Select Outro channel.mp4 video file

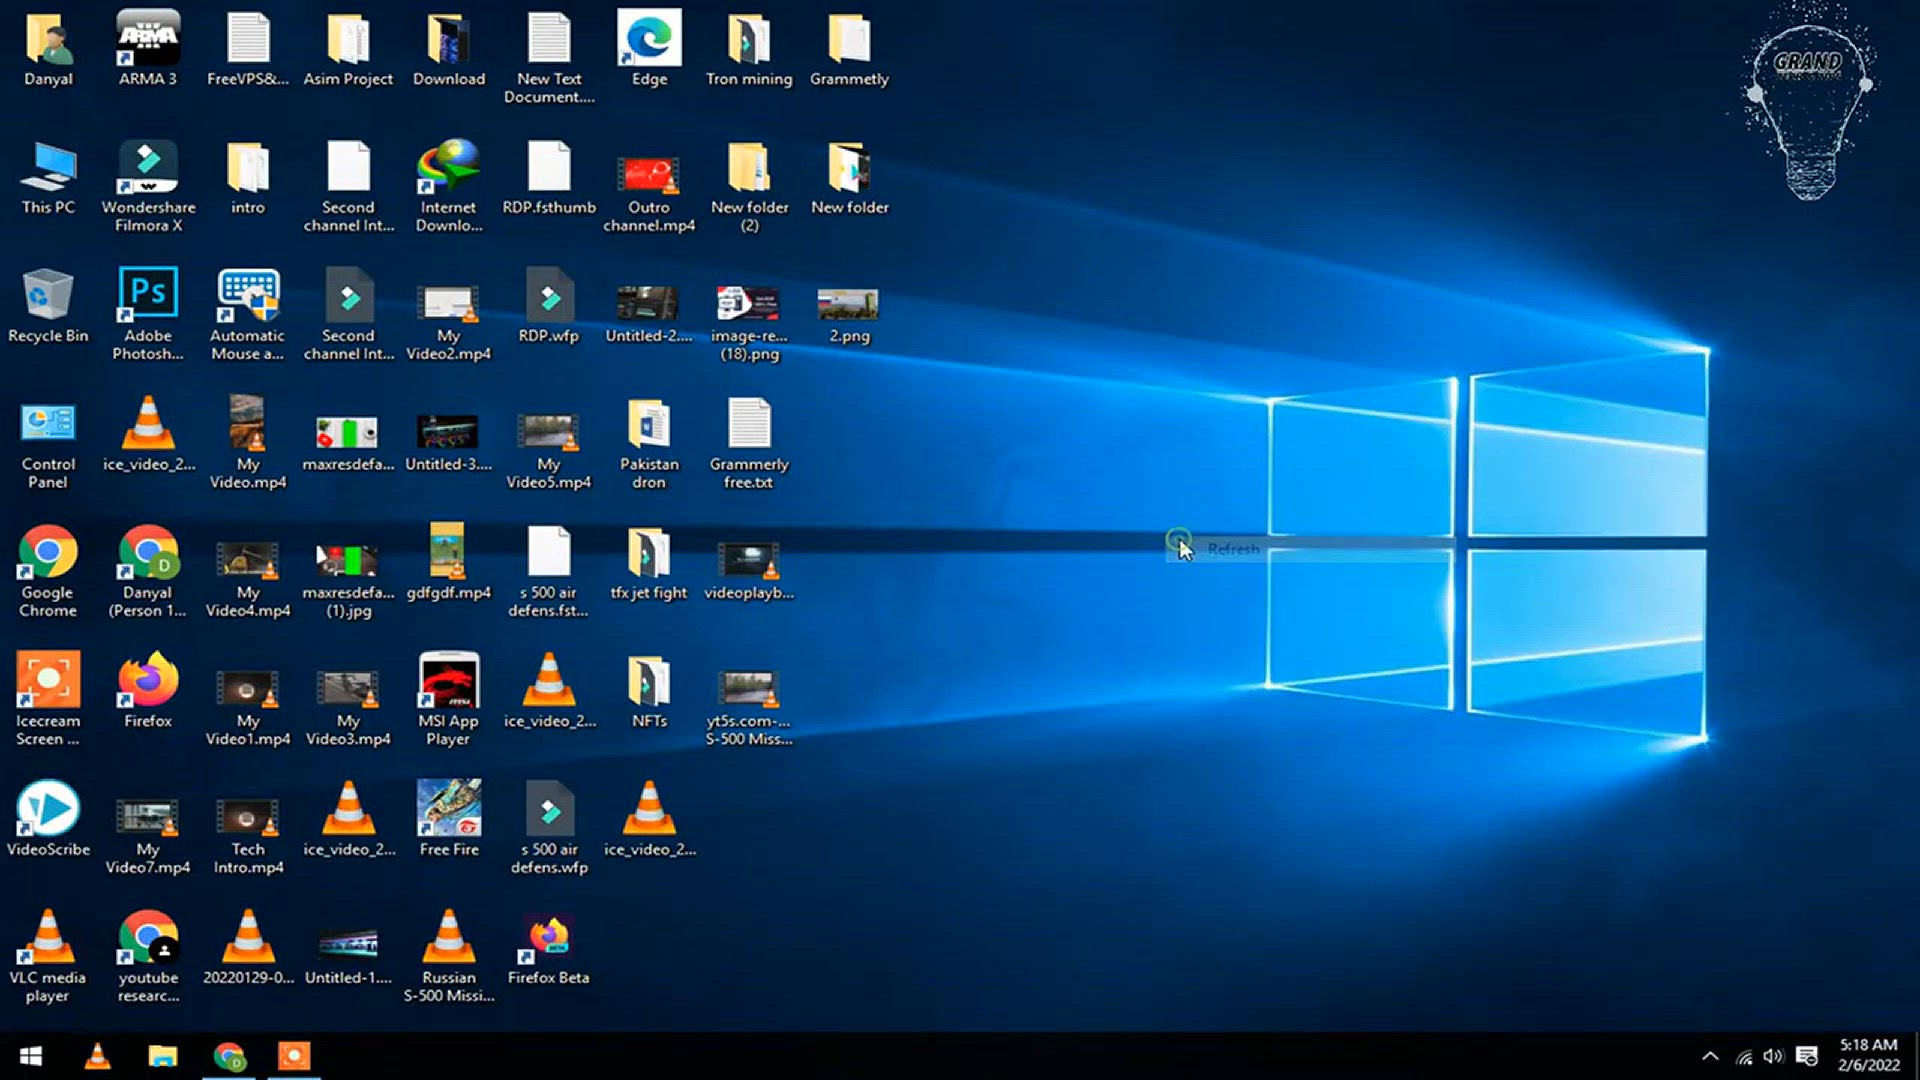point(649,194)
